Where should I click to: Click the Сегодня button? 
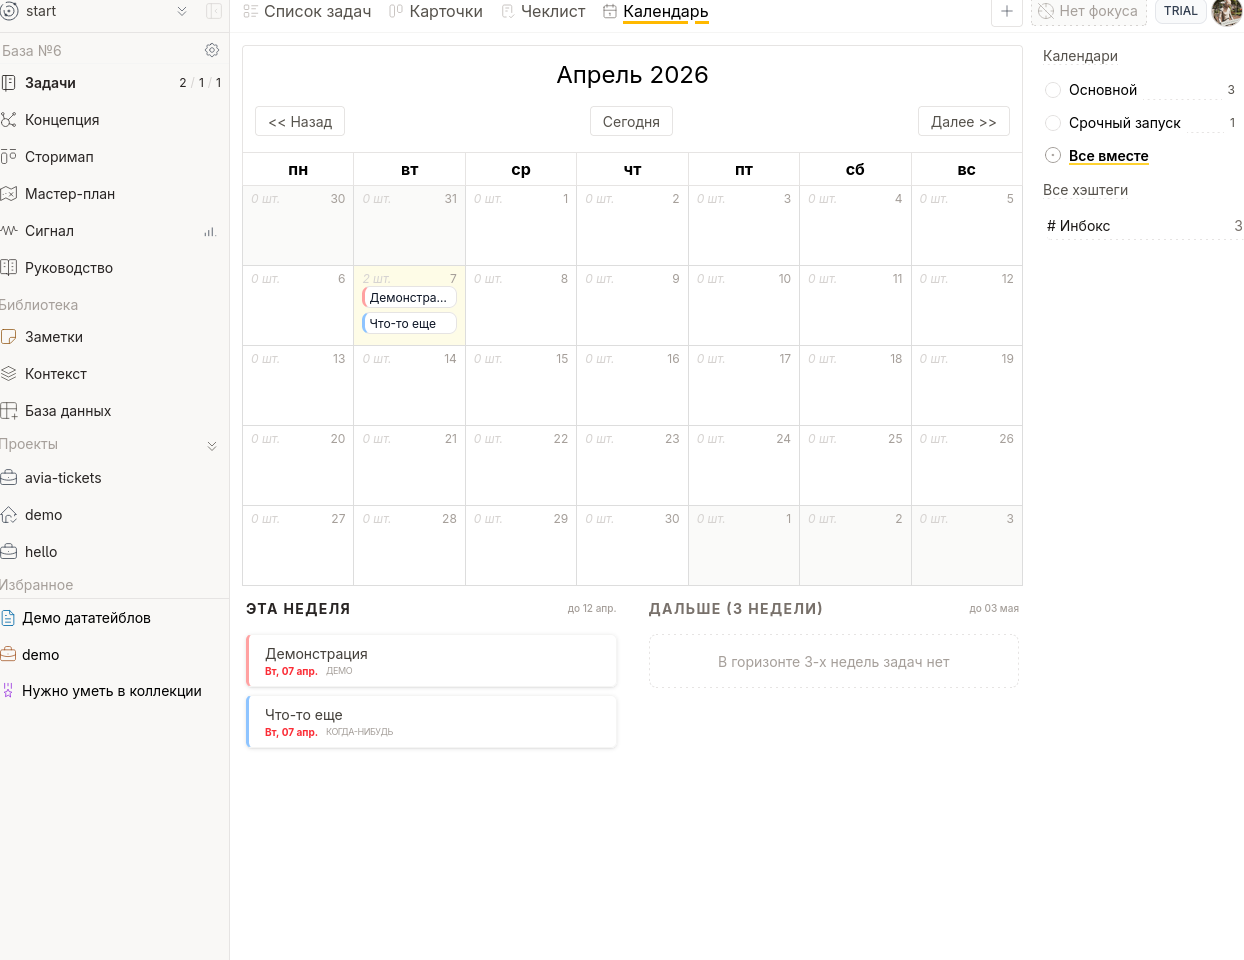pyautogui.click(x=631, y=121)
